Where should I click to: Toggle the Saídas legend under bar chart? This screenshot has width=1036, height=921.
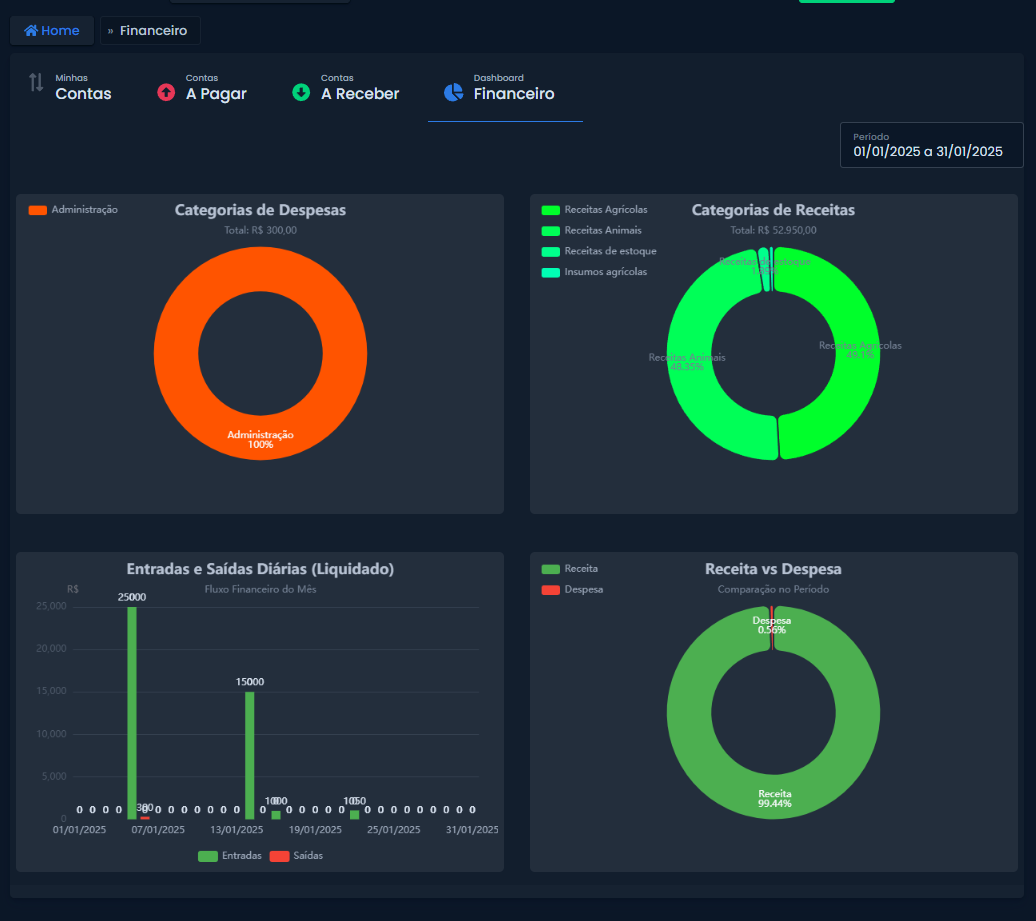[x=297, y=856]
